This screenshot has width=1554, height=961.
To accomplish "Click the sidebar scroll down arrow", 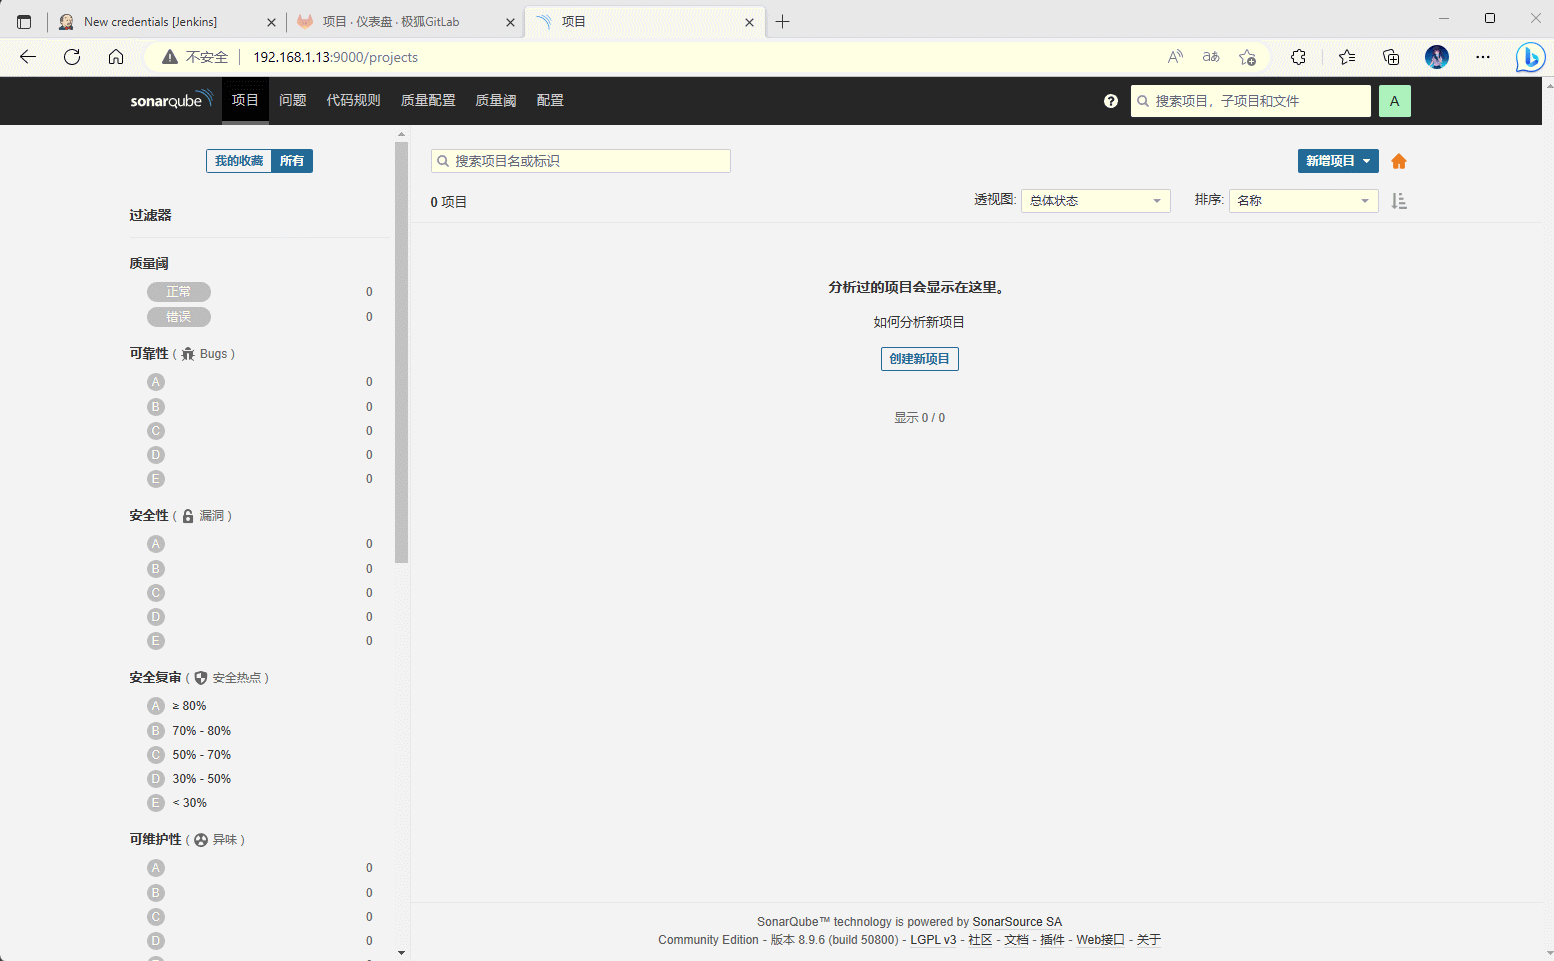I will pyautogui.click(x=402, y=953).
